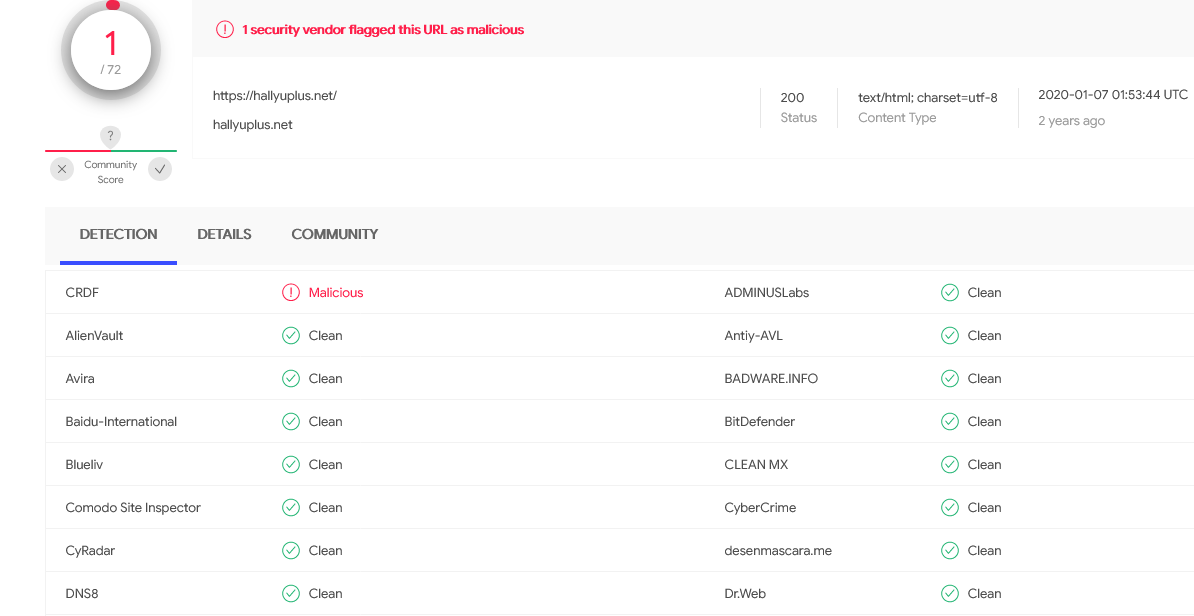Click the BitDefender vendor name
The height and width of the screenshot is (616, 1194).
[760, 422]
